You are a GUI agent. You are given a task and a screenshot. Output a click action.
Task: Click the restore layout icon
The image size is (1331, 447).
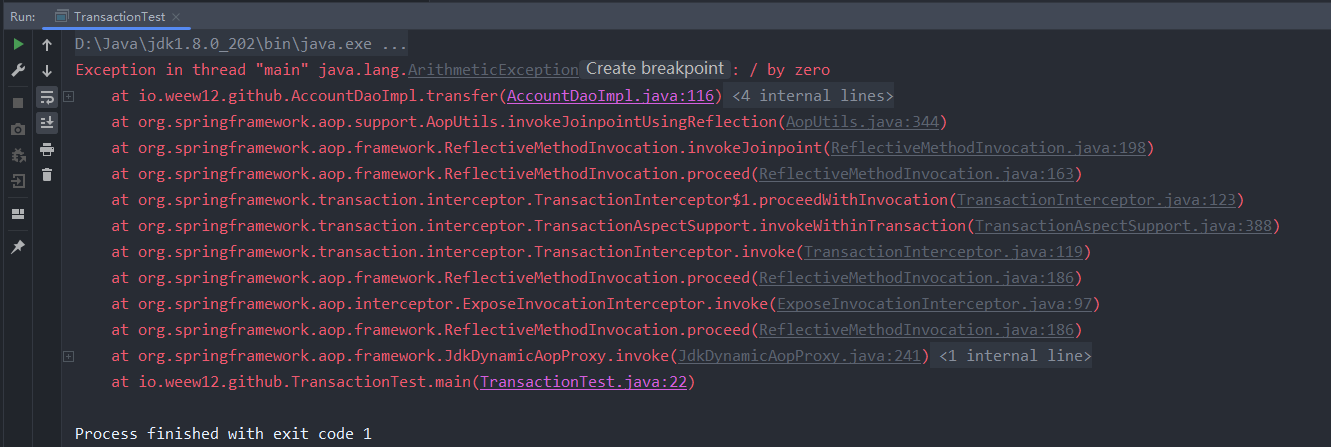click(17, 214)
